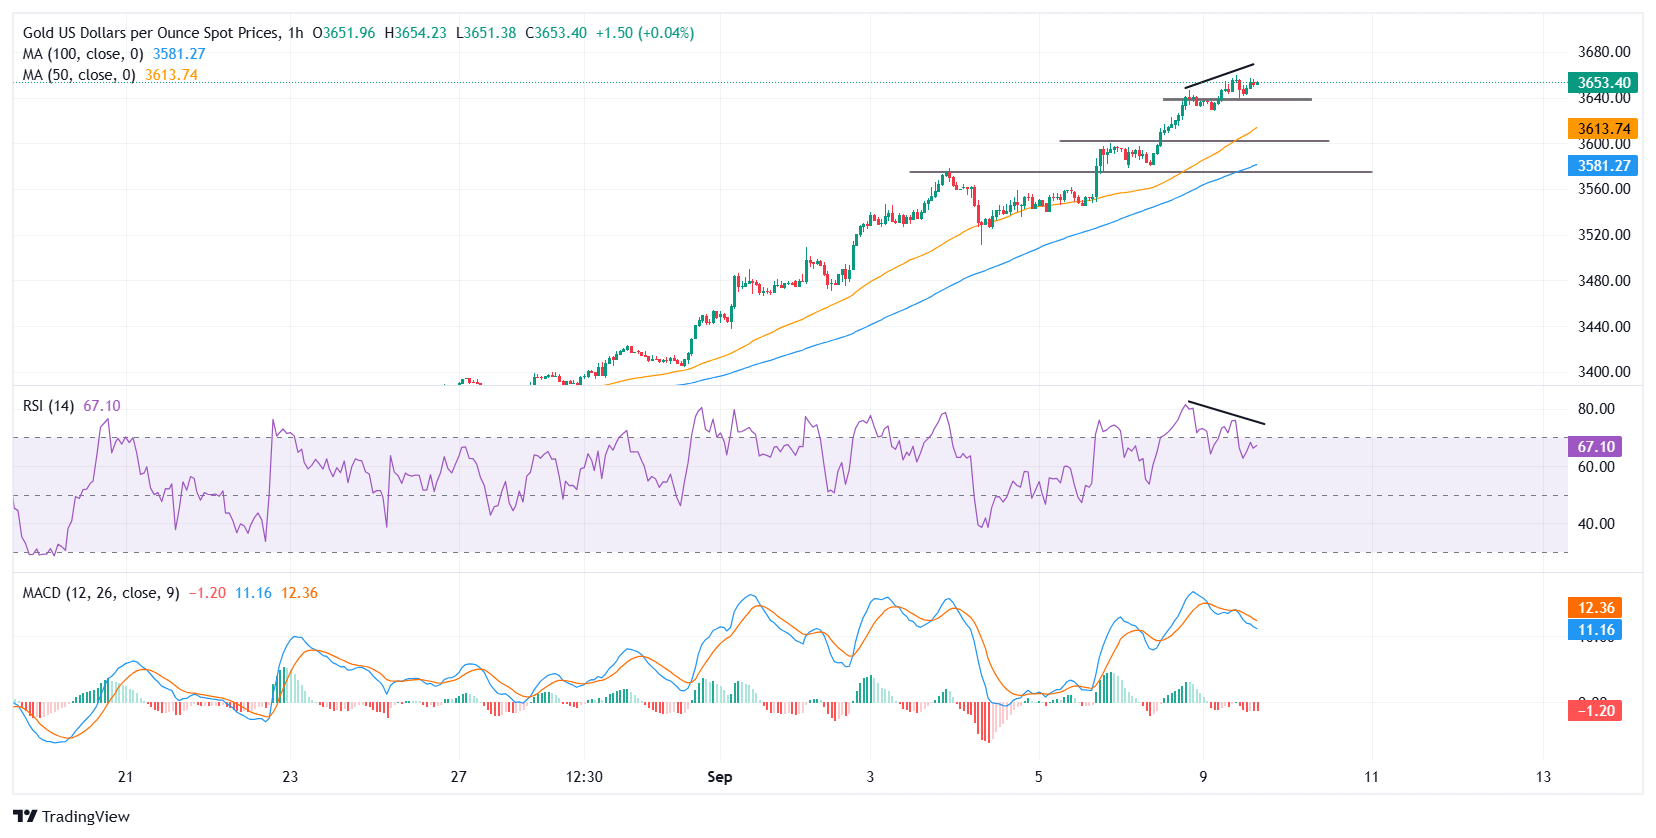Click the blue 11.16 MACD value label
Viewport: 1656px width, 838px height.
[1595, 630]
